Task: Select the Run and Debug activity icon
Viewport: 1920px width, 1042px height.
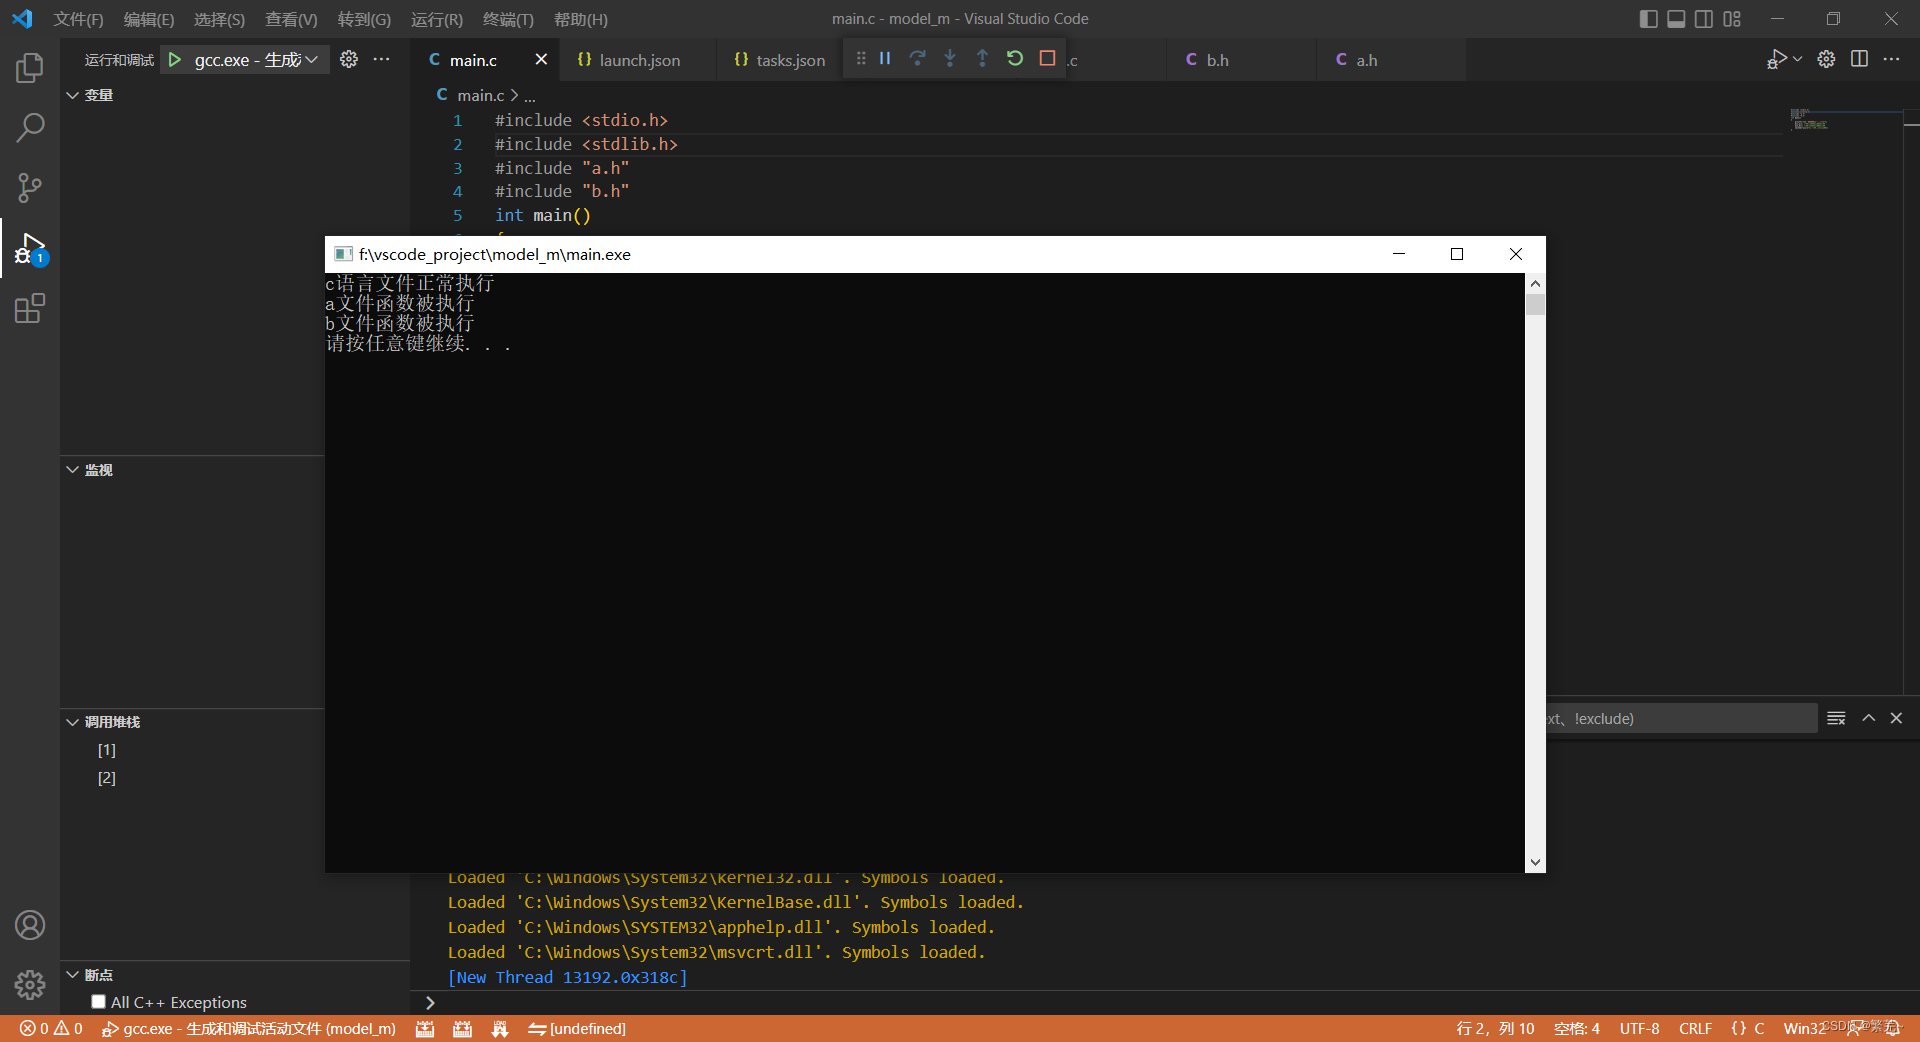Action: 30,248
